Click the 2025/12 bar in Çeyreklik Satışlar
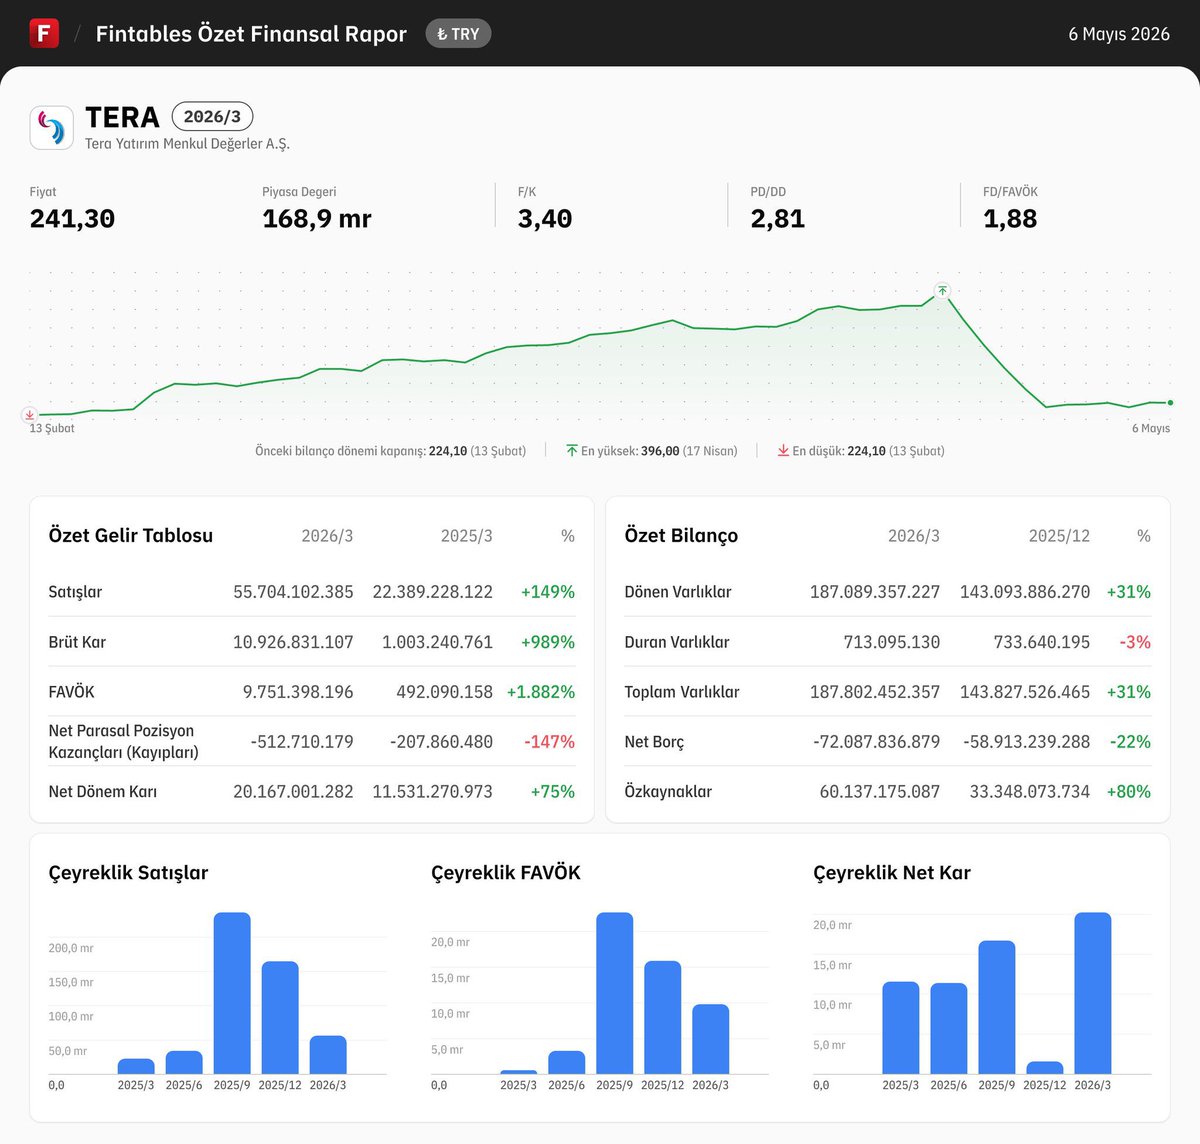This screenshot has width=1200, height=1144. [280, 1017]
